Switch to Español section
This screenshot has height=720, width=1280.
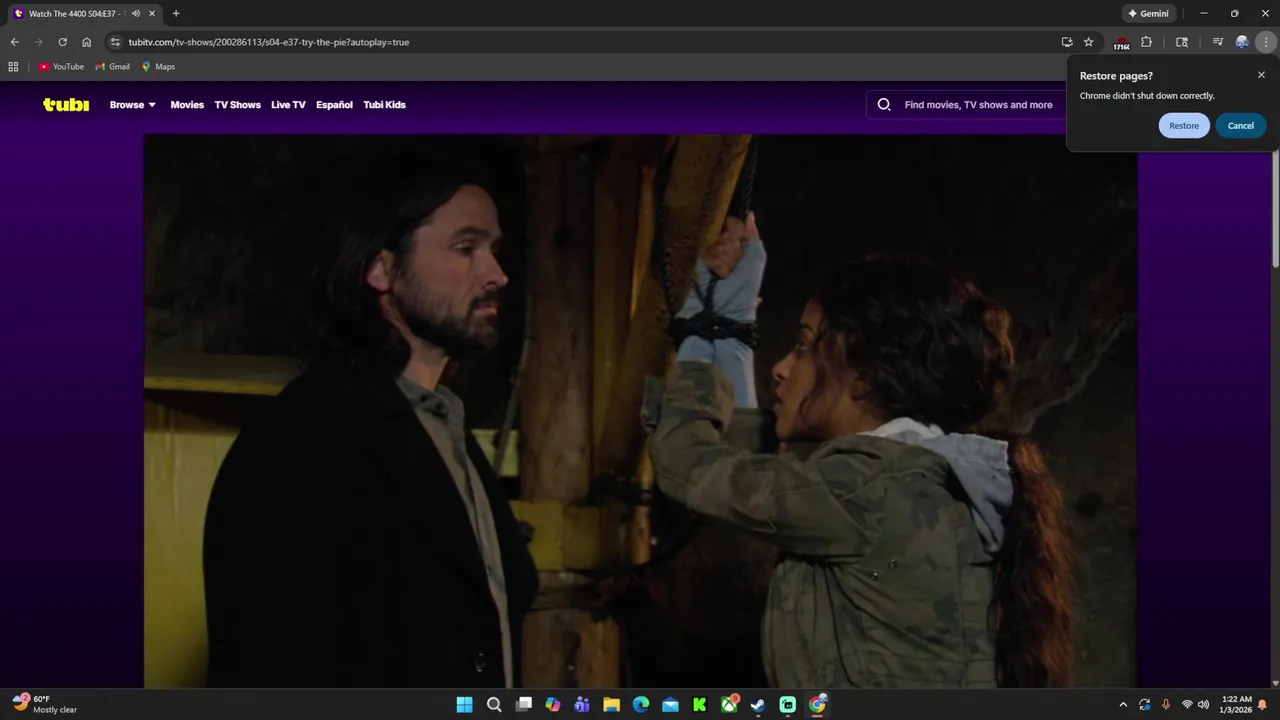(334, 104)
